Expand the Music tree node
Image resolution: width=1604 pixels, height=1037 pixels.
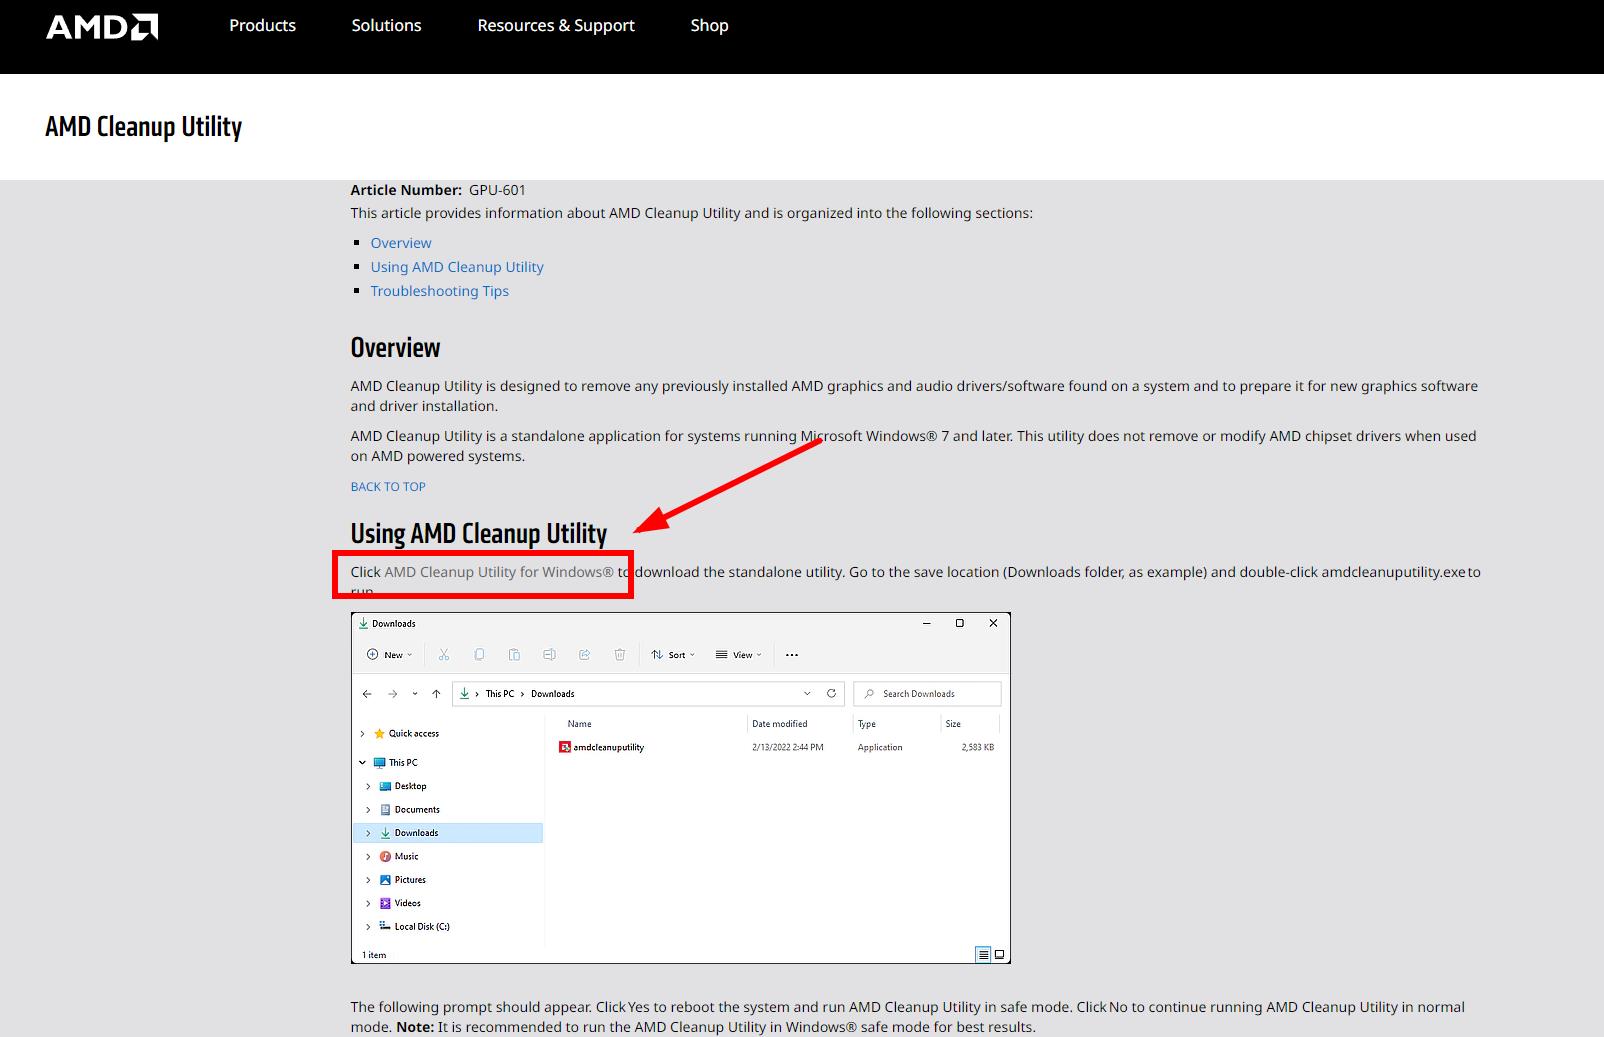click(x=368, y=857)
